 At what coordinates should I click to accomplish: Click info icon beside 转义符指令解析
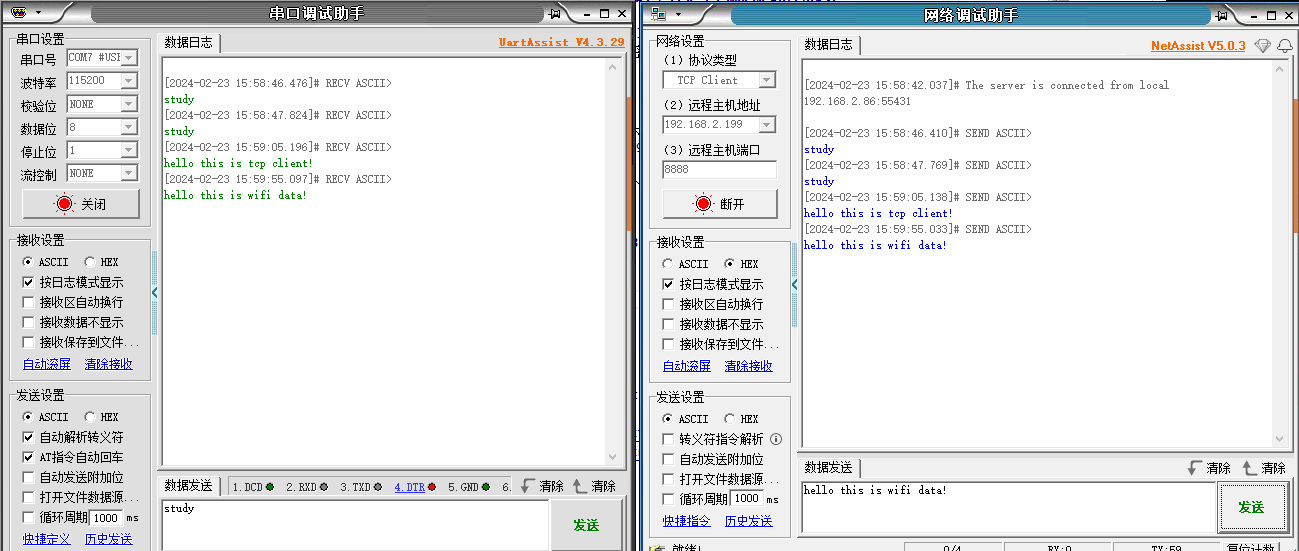tap(776, 439)
